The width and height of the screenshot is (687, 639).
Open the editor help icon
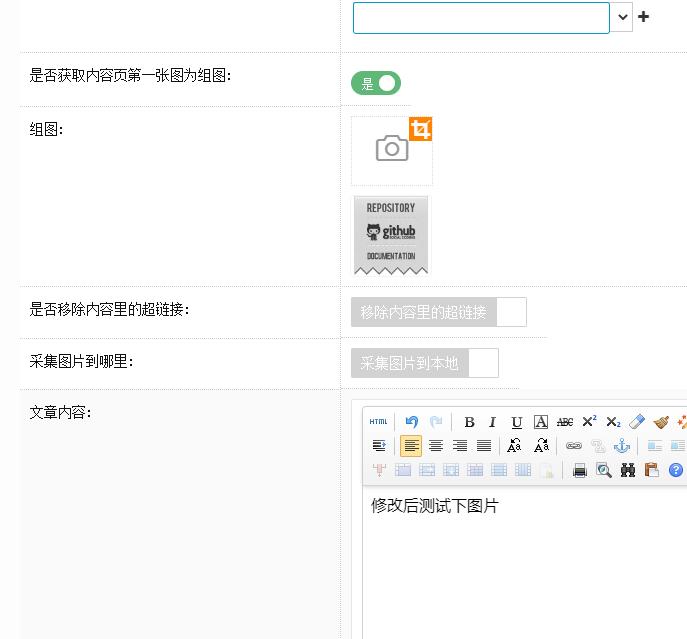coord(676,470)
